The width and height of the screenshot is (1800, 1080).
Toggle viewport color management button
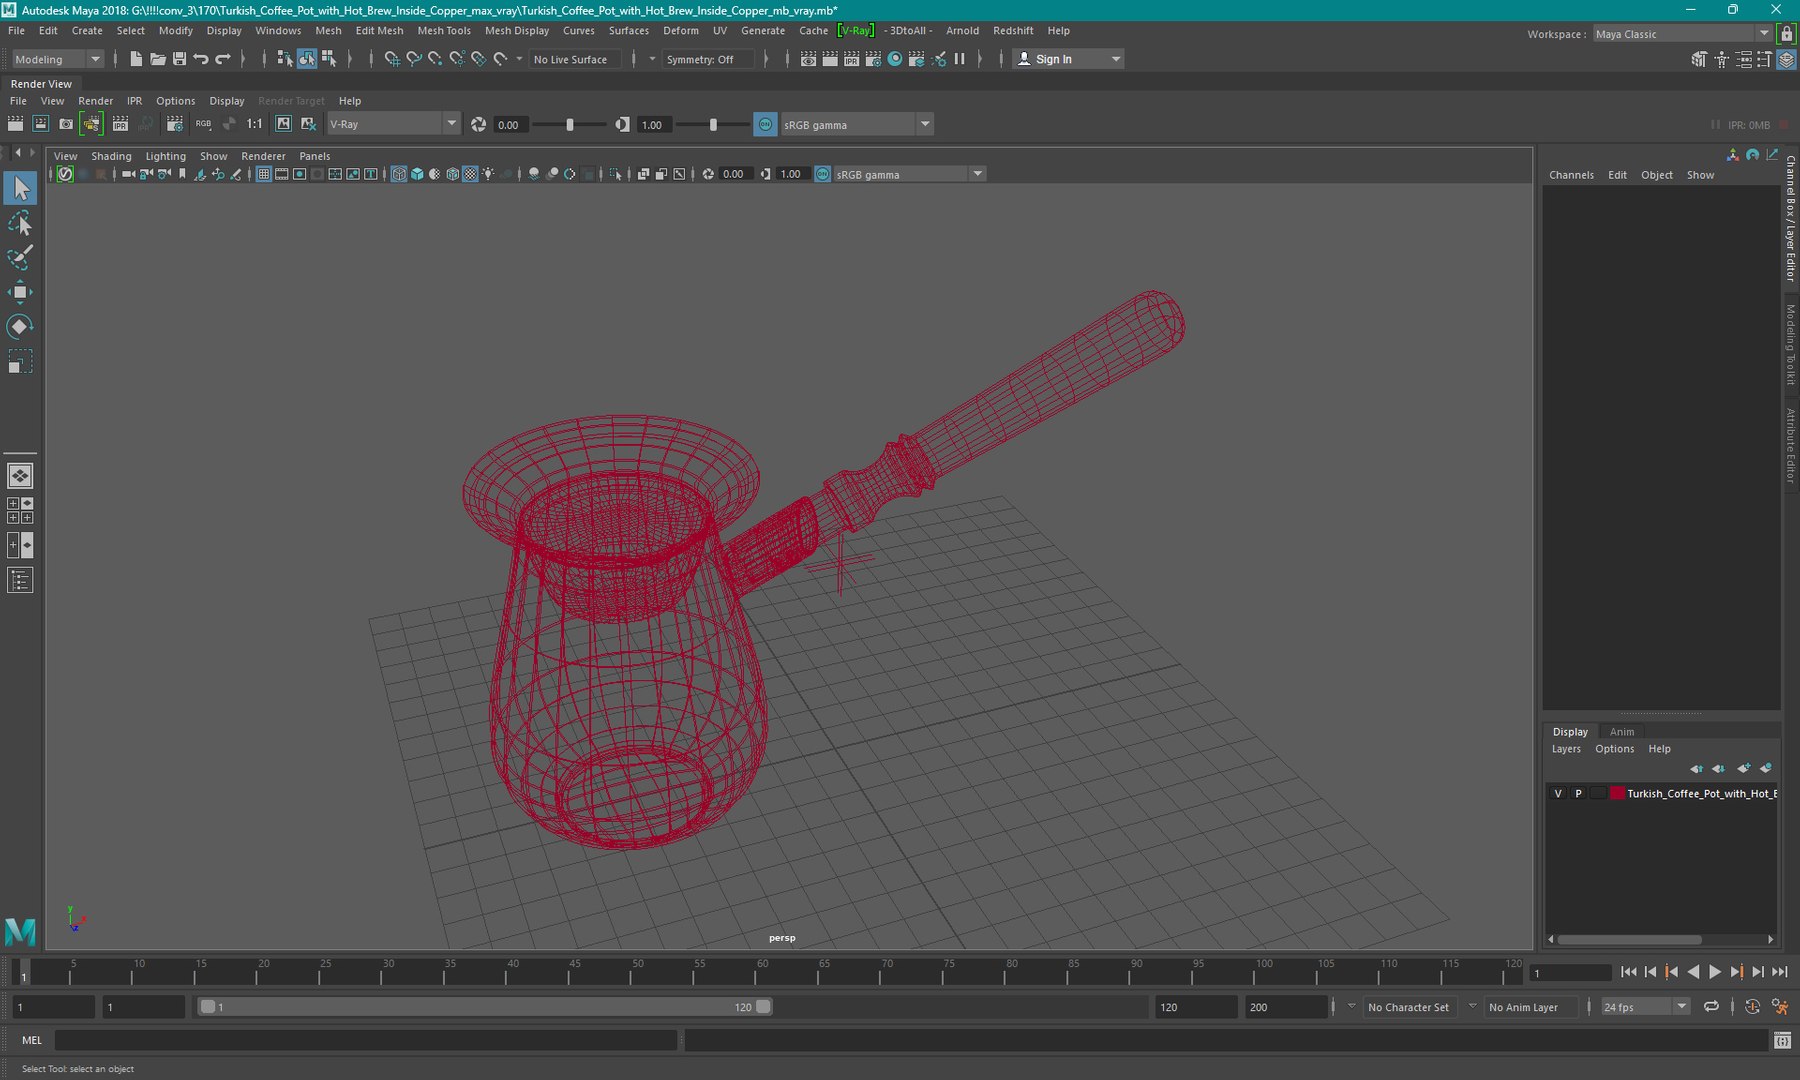click(x=822, y=174)
